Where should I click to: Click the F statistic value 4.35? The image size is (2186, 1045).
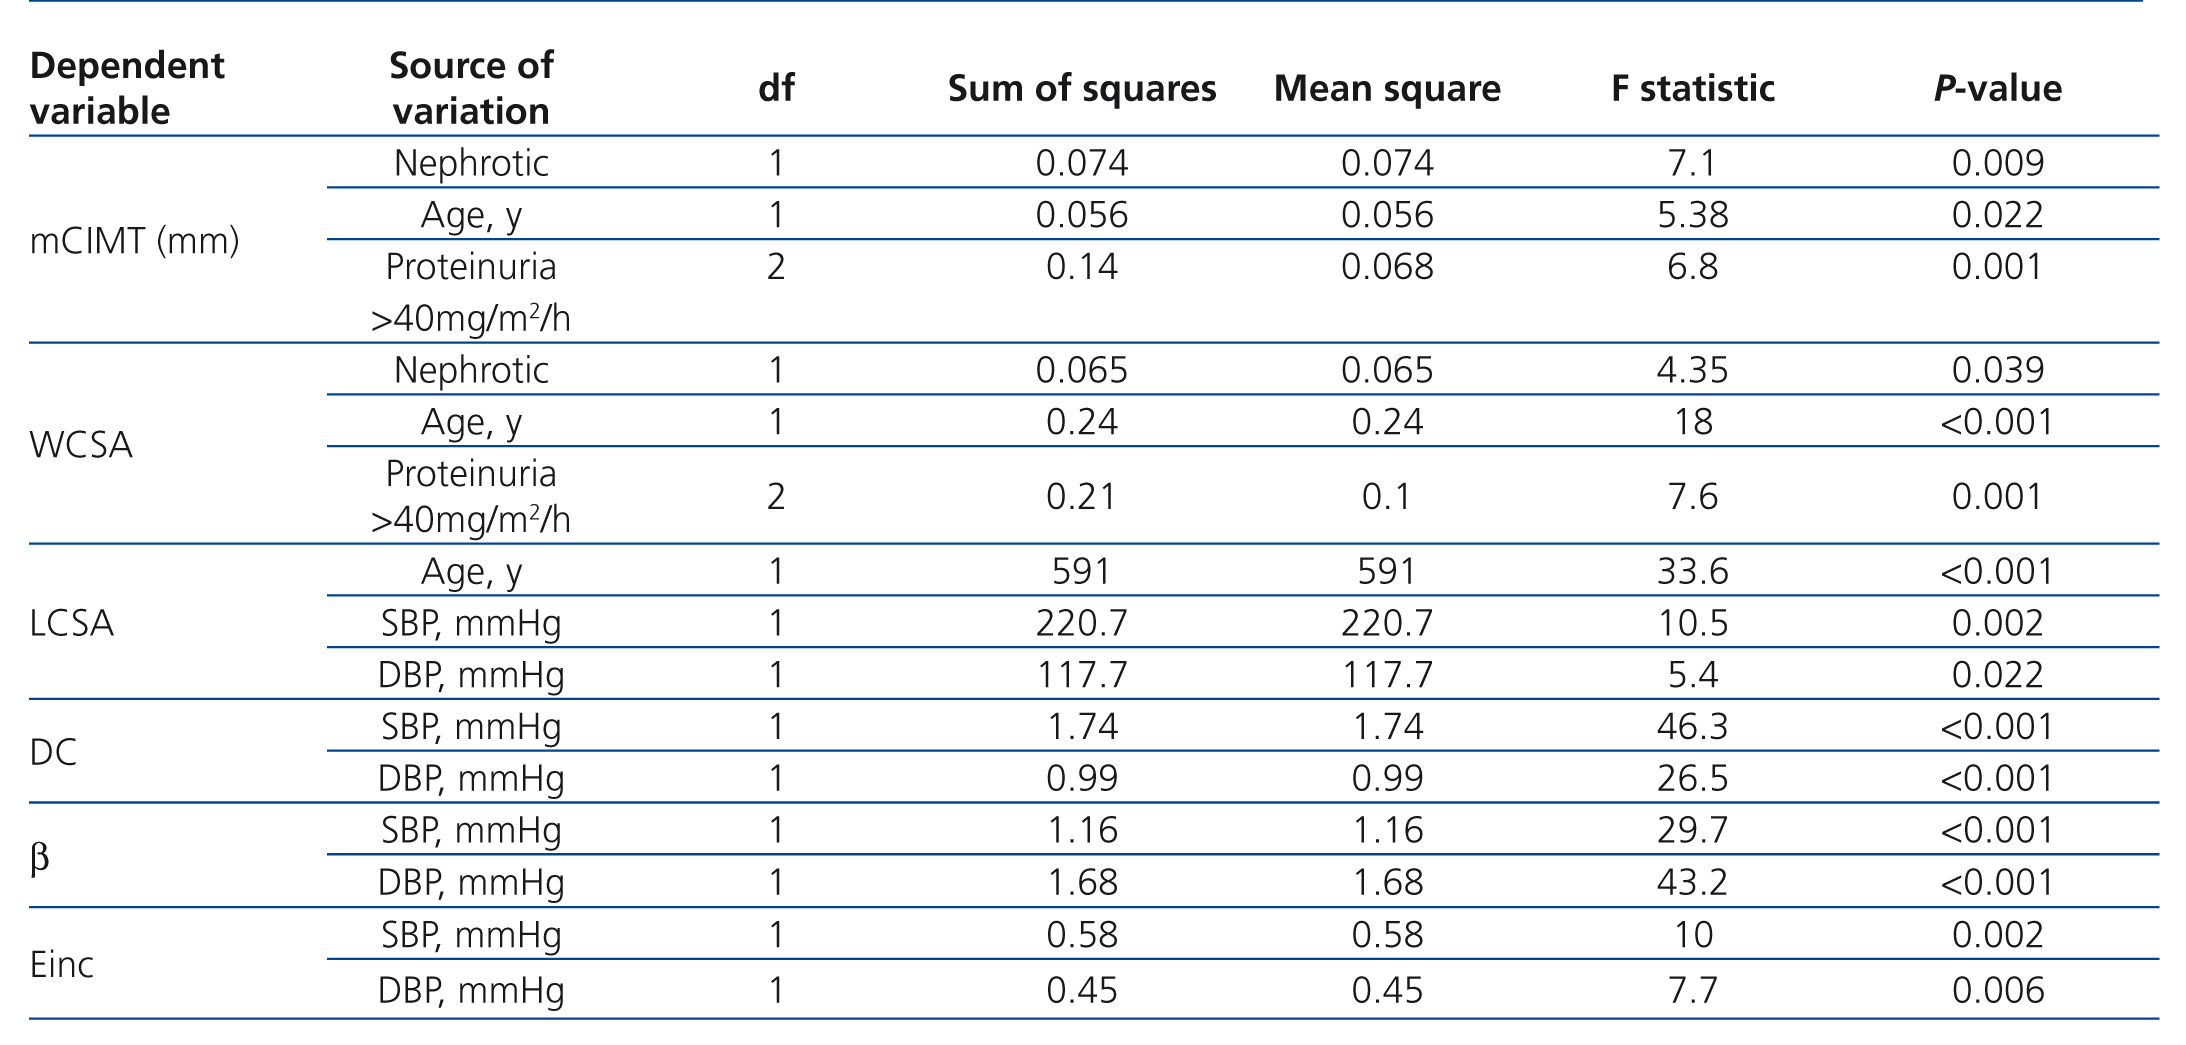tap(1692, 370)
